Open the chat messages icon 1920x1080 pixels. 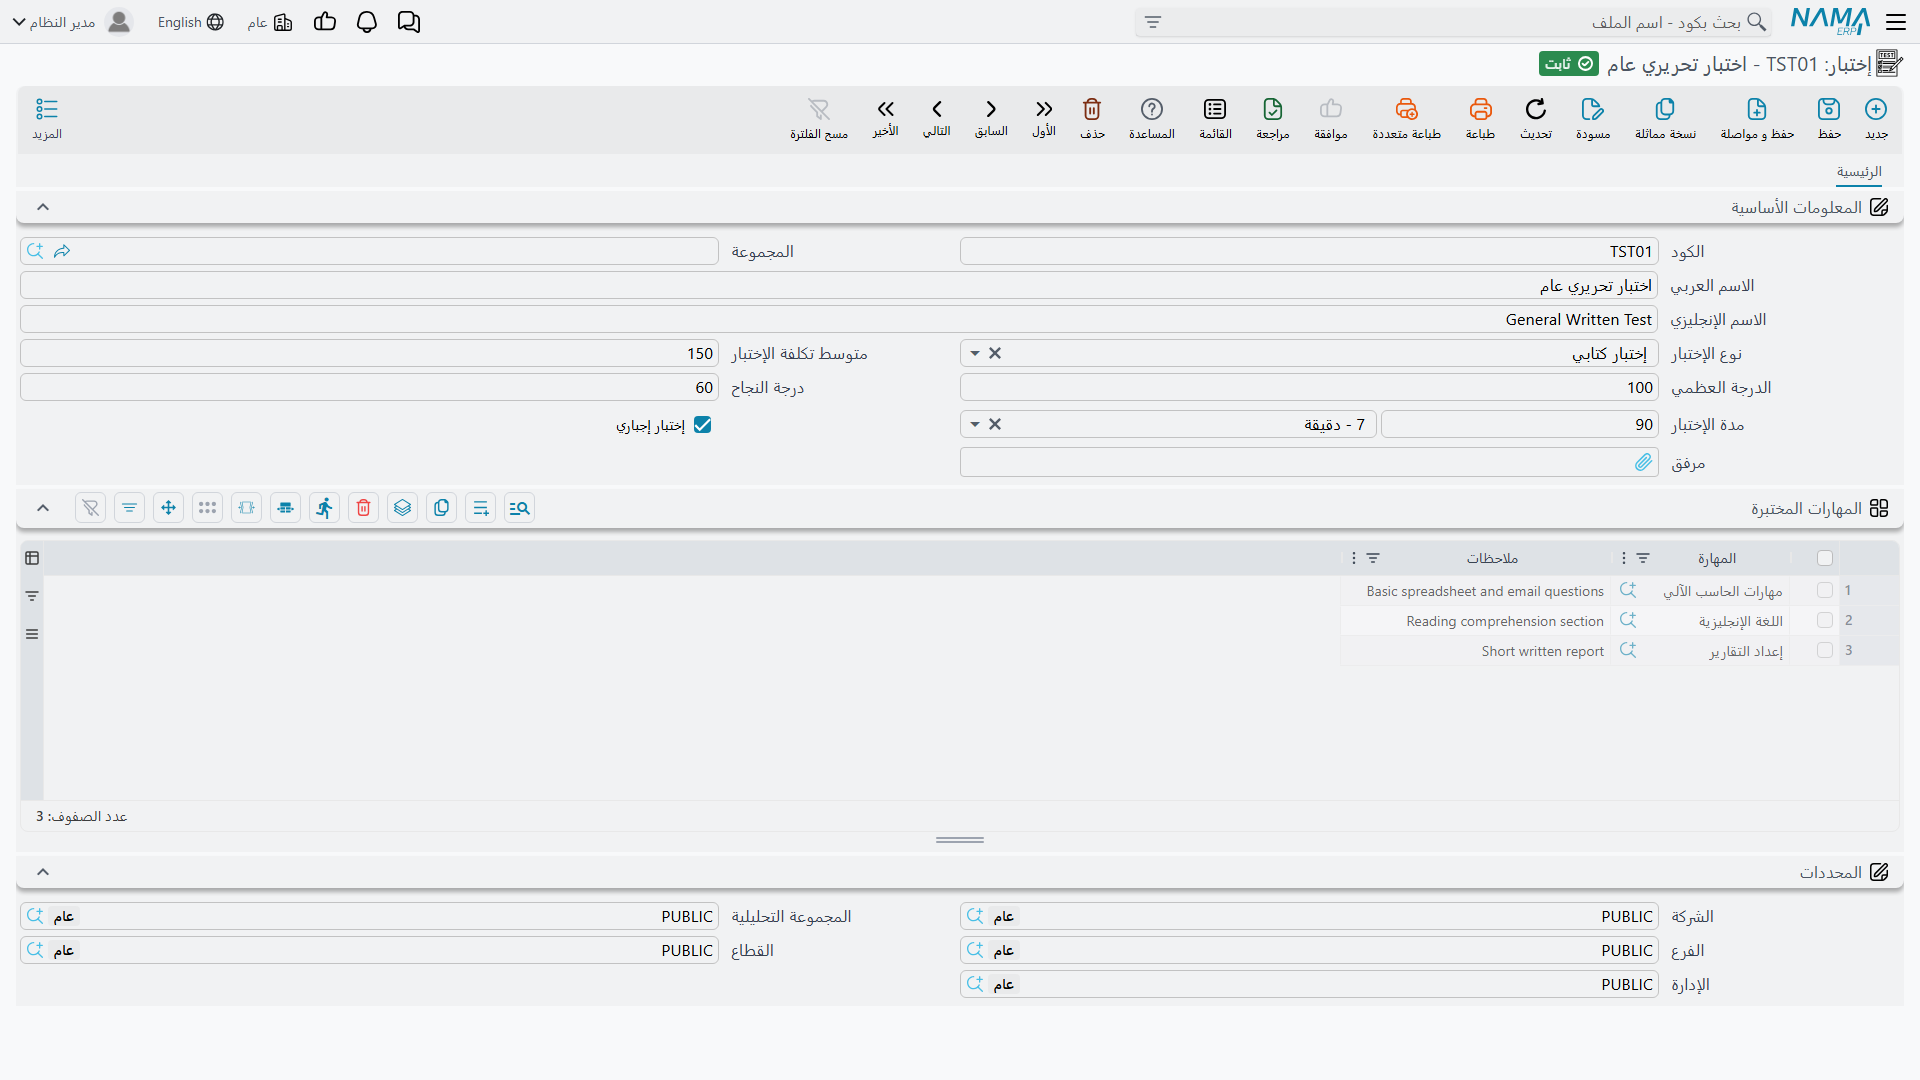[409, 22]
